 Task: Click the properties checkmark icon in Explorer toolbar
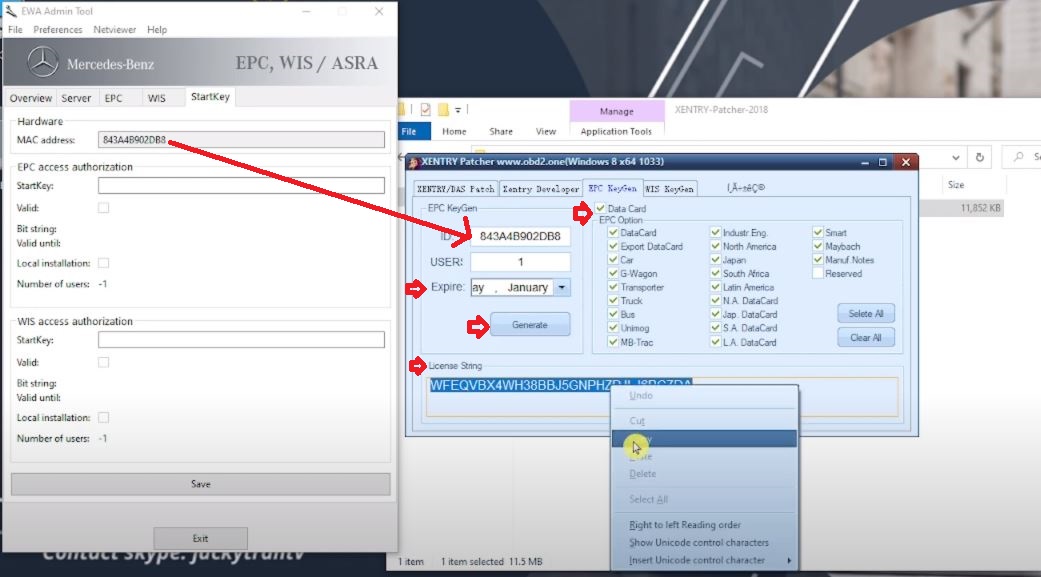(x=426, y=110)
